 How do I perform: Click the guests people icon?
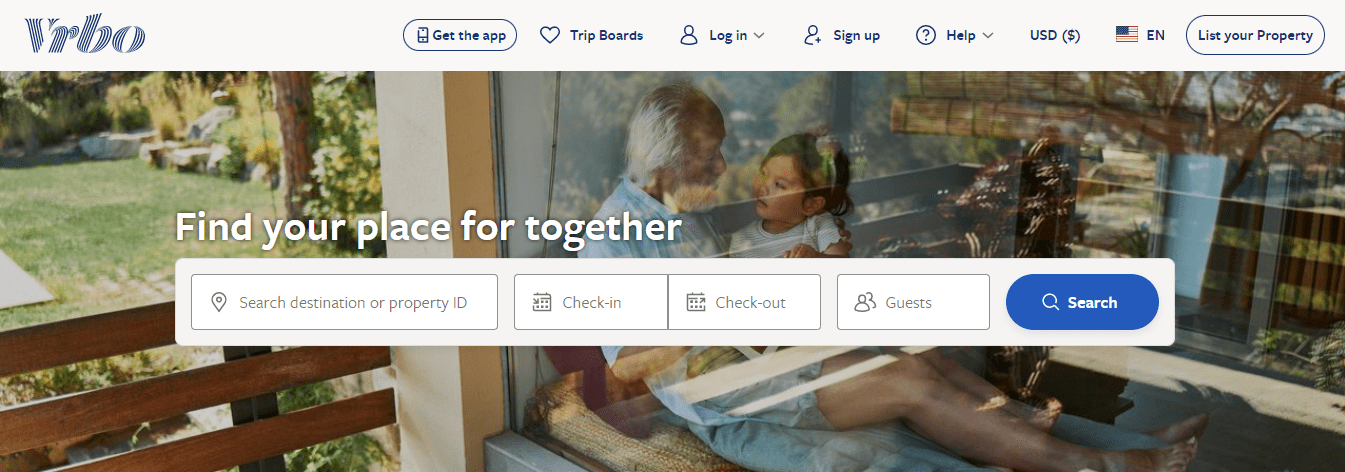[x=865, y=302]
